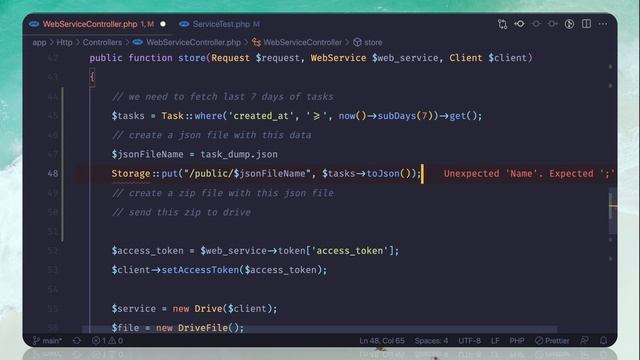Select language mode 'PHP' in status bar
This screenshot has height=360, width=640.
pos(517,340)
